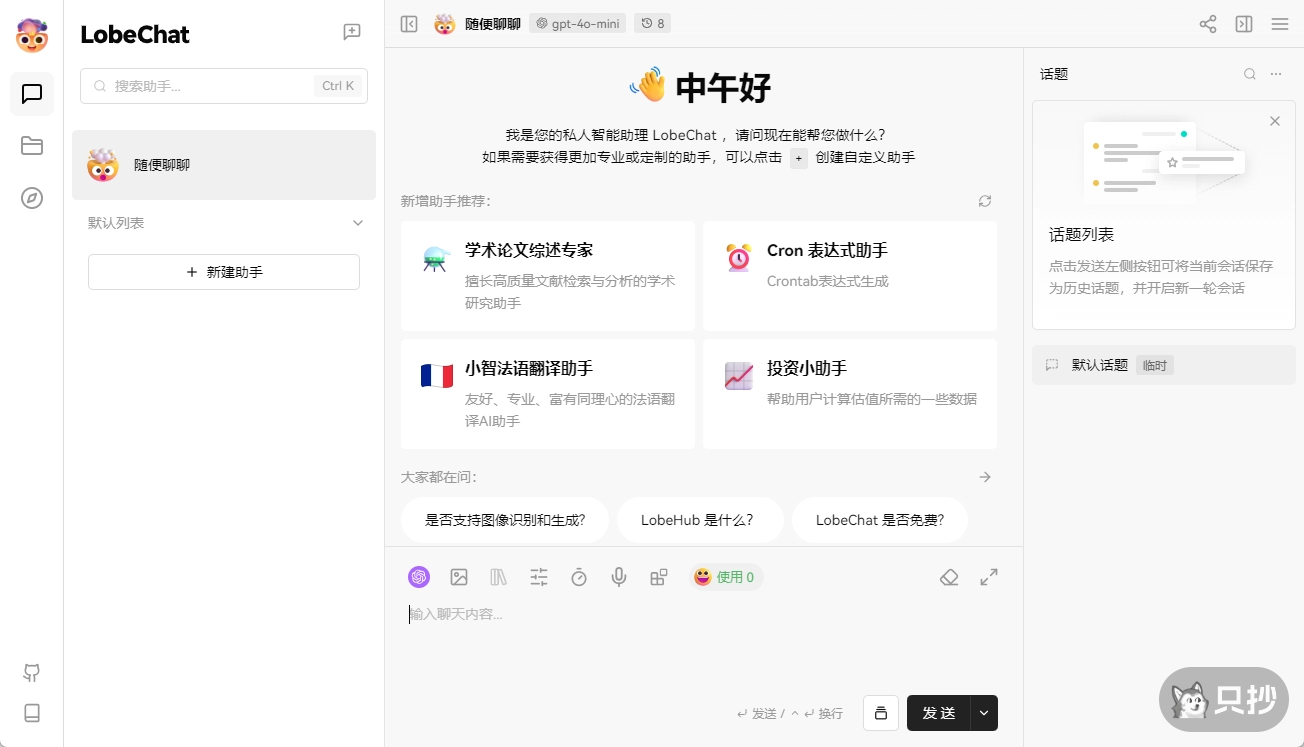Click the share icon in top bar
The height and width of the screenshot is (747, 1304).
point(1207,23)
